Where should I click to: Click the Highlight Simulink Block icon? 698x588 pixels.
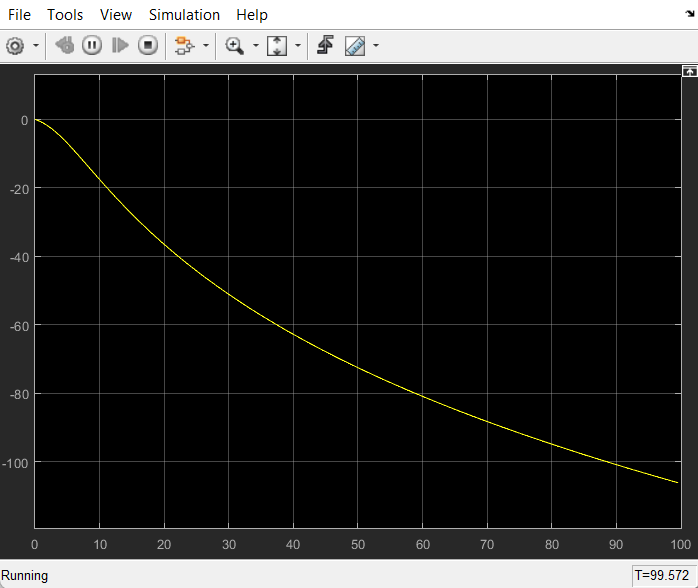point(184,45)
